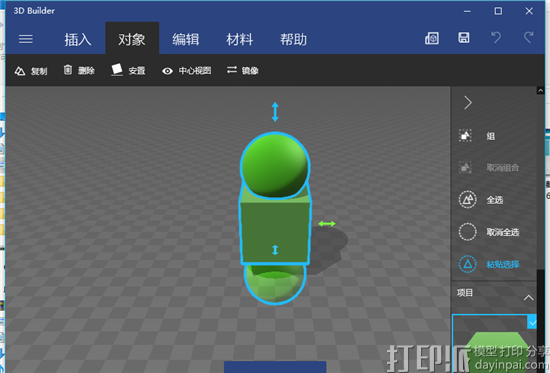Click the undo arrow button
This screenshot has width=550, height=373.
click(x=496, y=38)
